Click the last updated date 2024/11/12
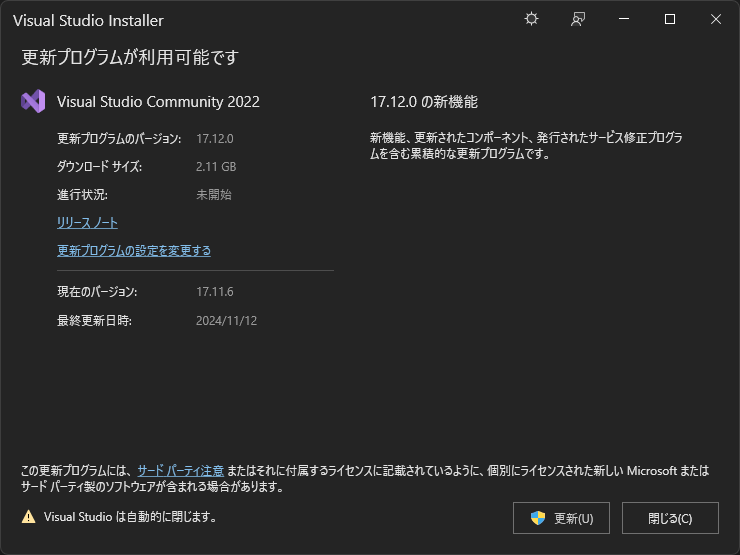Image resolution: width=740 pixels, height=555 pixels. tap(227, 321)
